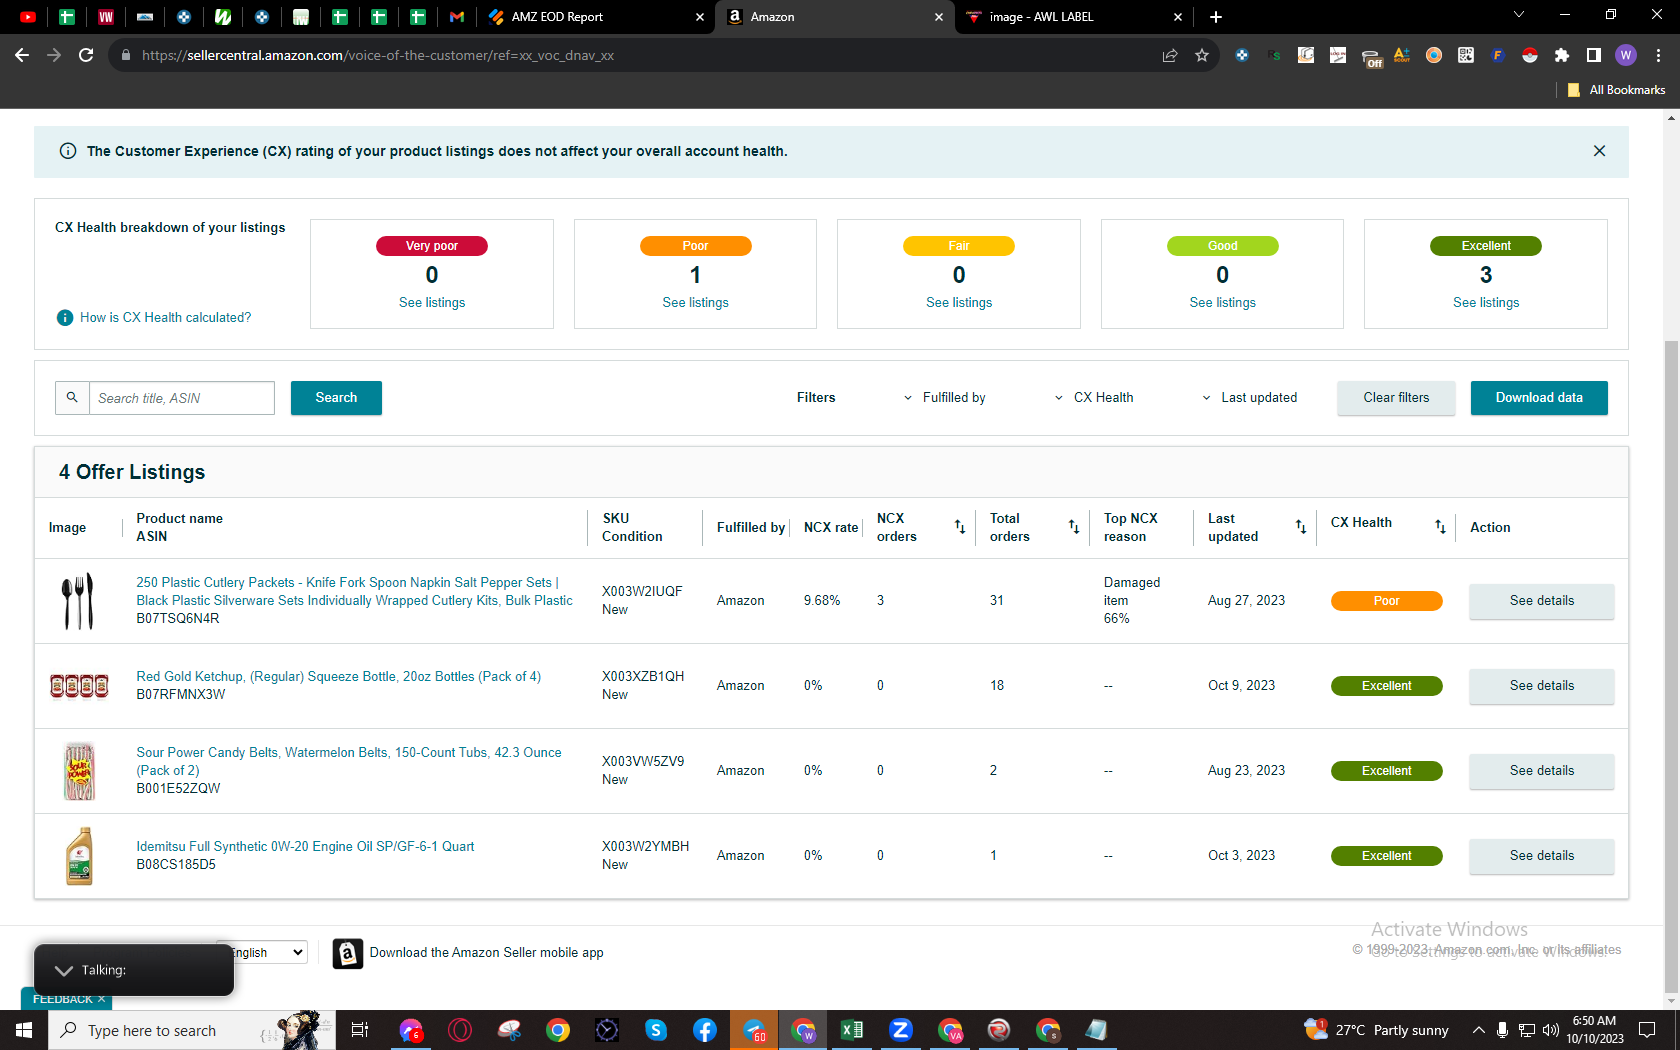Switch to pinned Gmail tab
The image size is (1680, 1050).
457,17
